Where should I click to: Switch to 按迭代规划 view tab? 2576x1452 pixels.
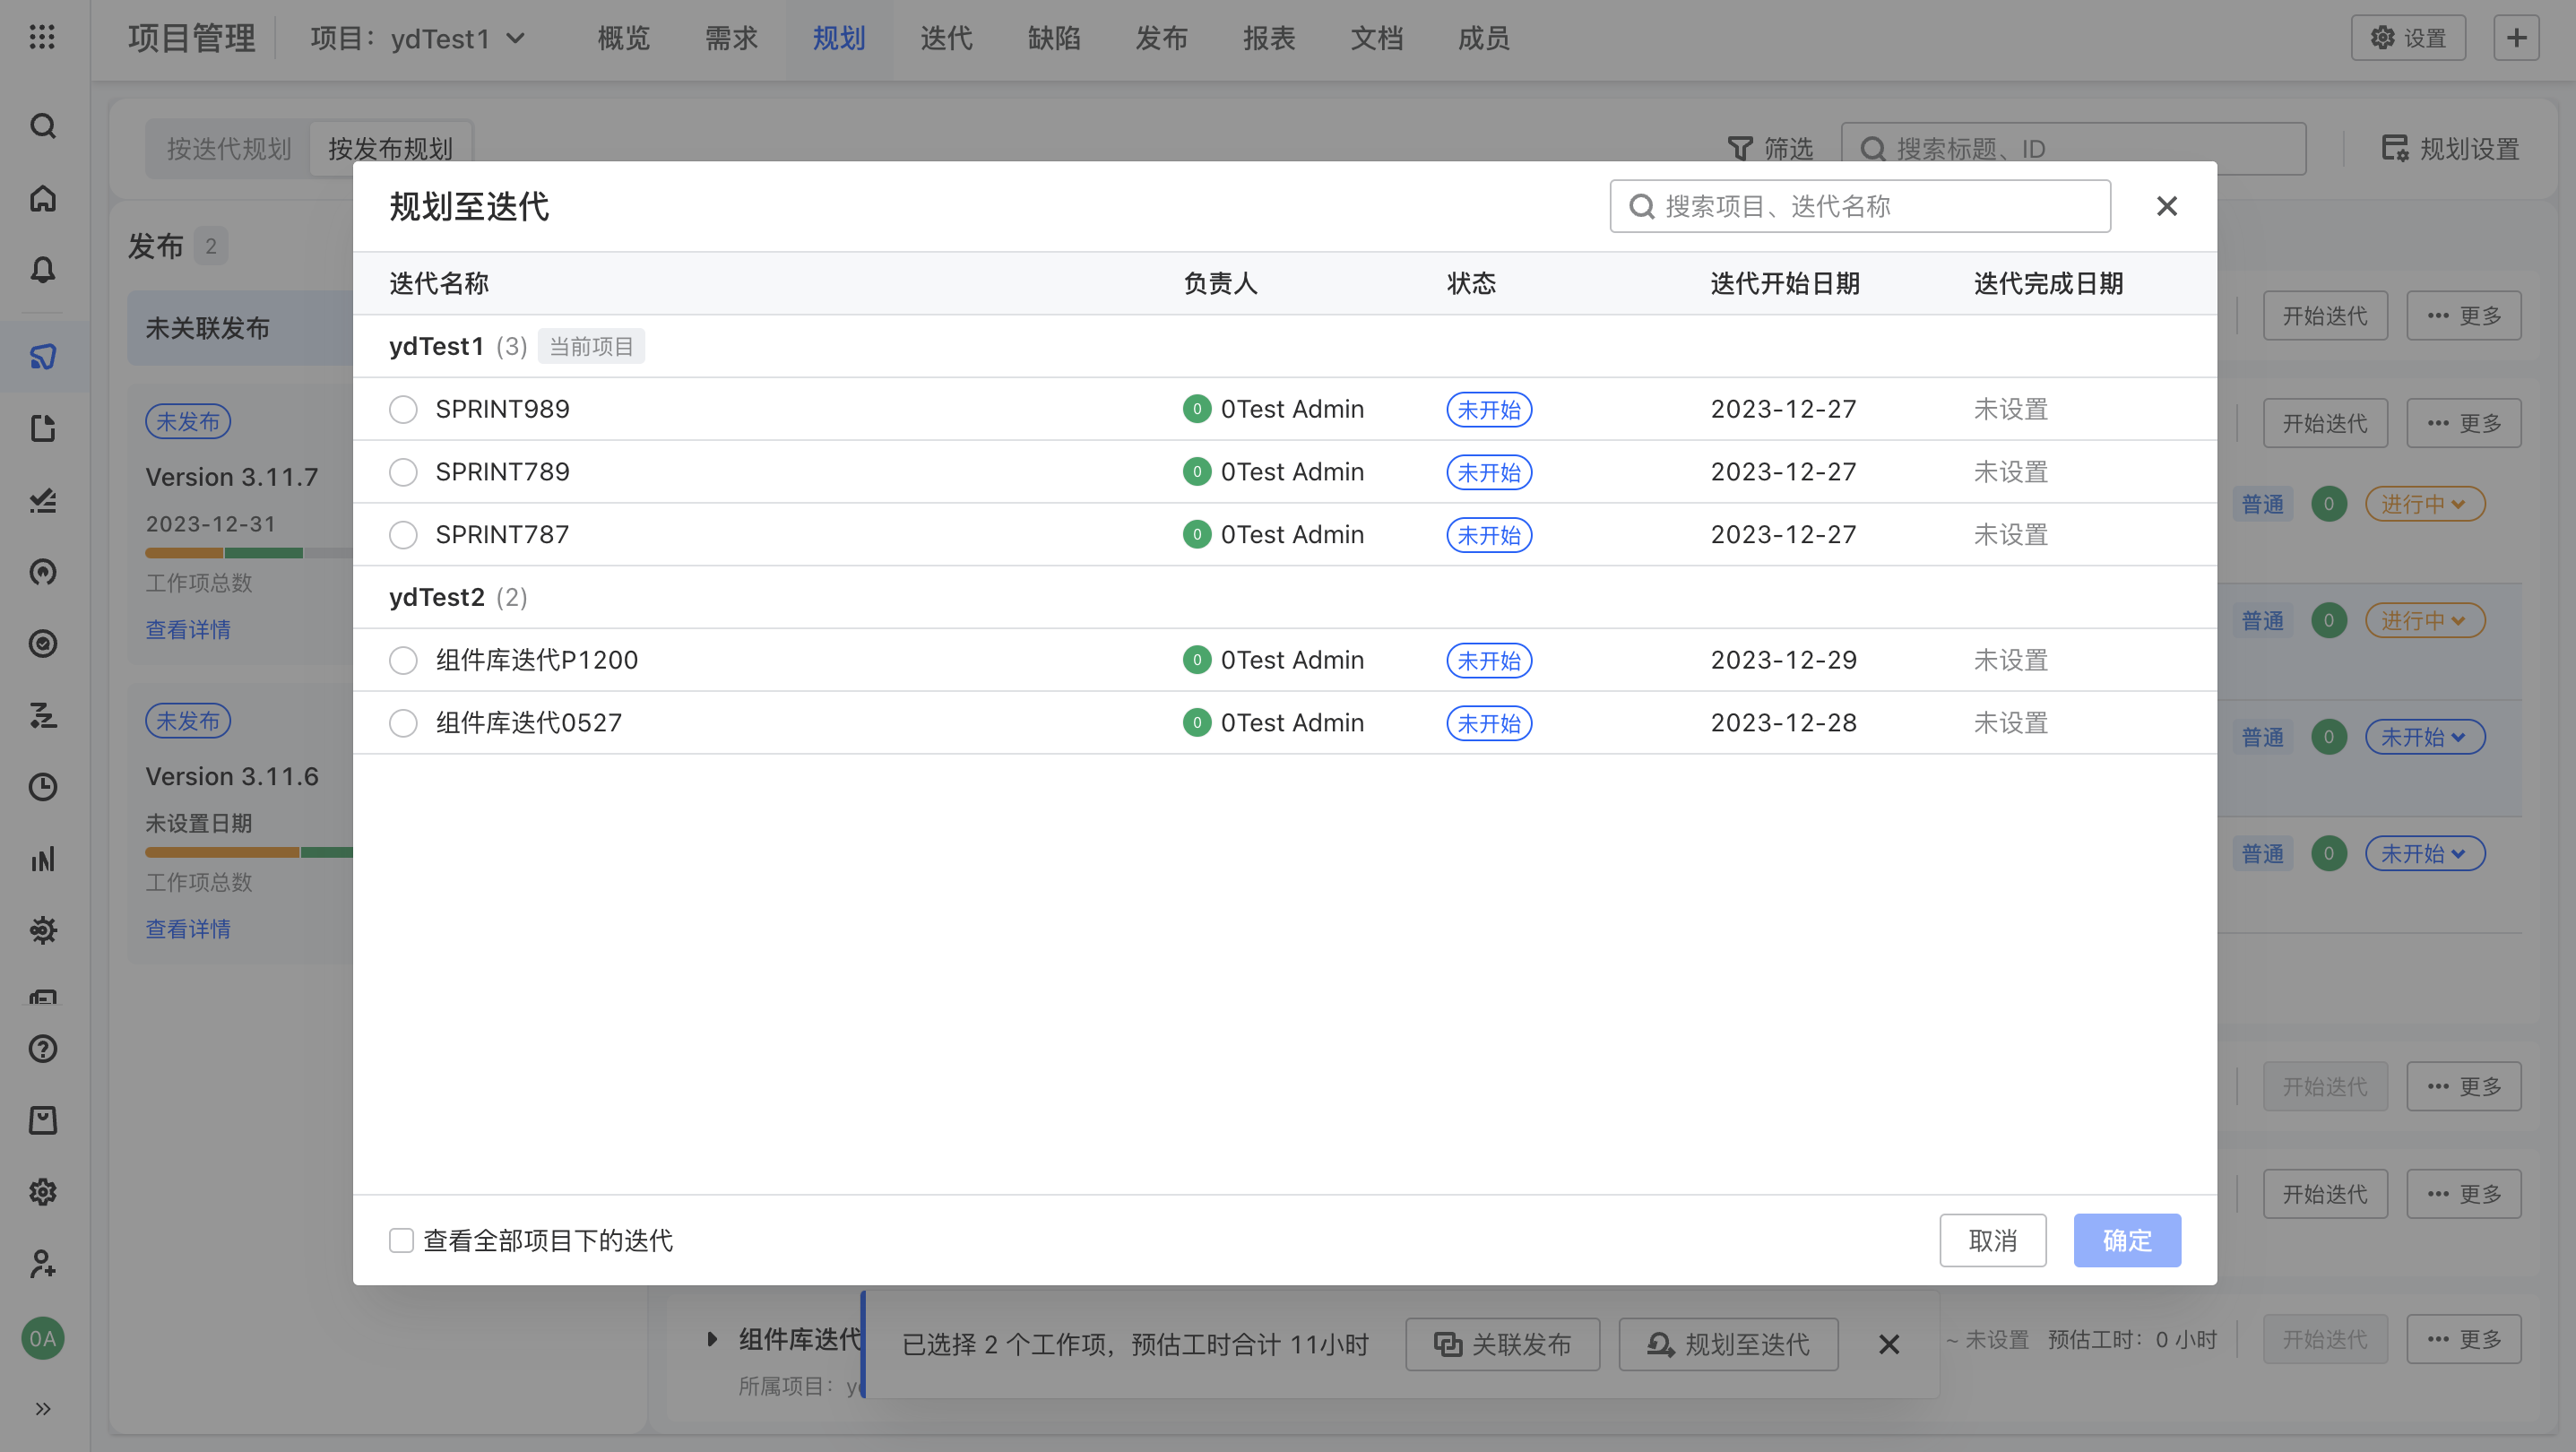228,149
